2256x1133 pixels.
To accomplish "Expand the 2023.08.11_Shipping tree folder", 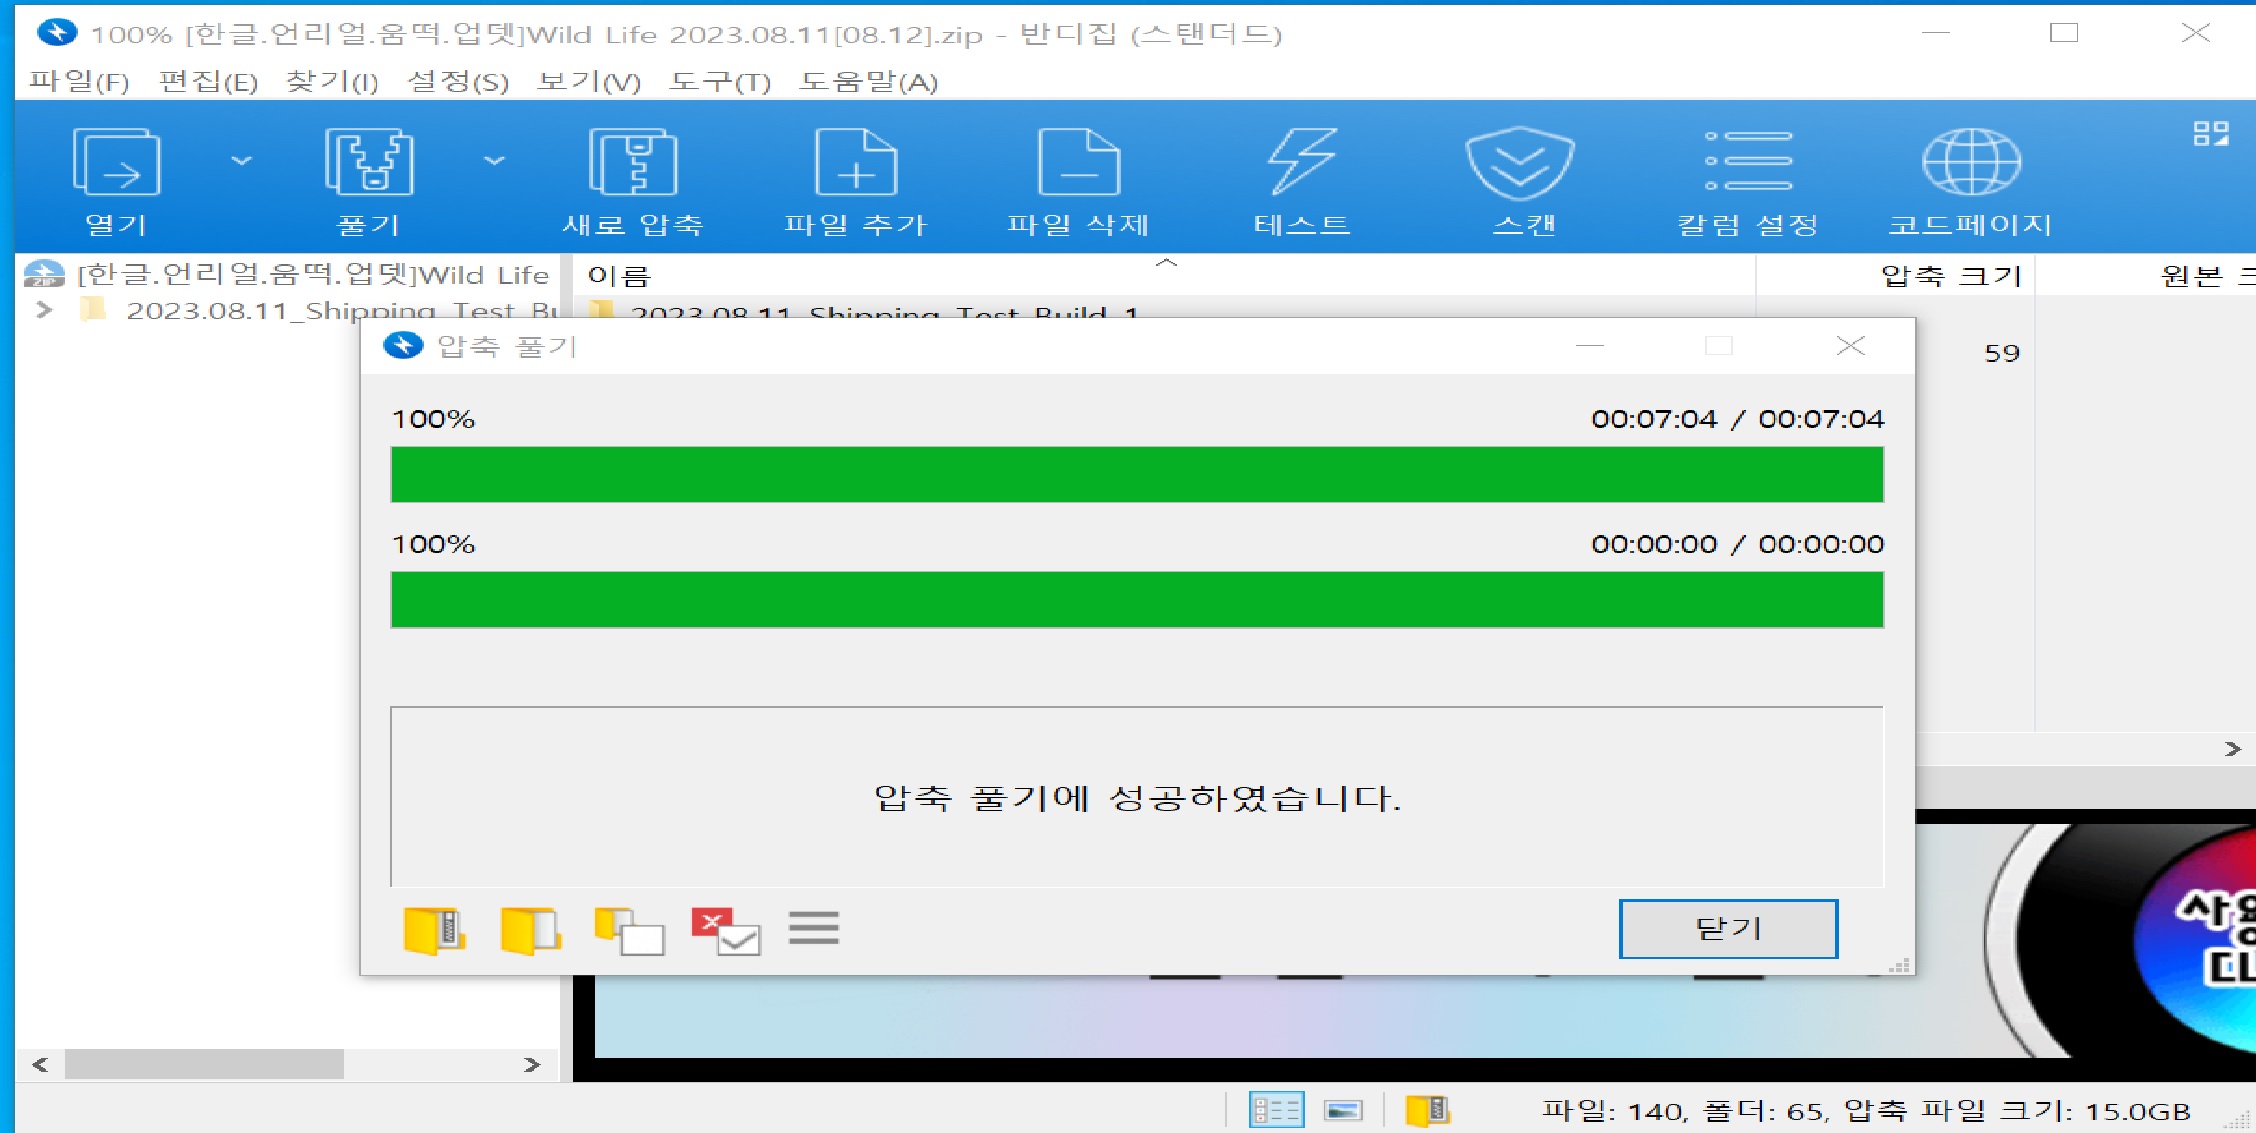I will 44,310.
